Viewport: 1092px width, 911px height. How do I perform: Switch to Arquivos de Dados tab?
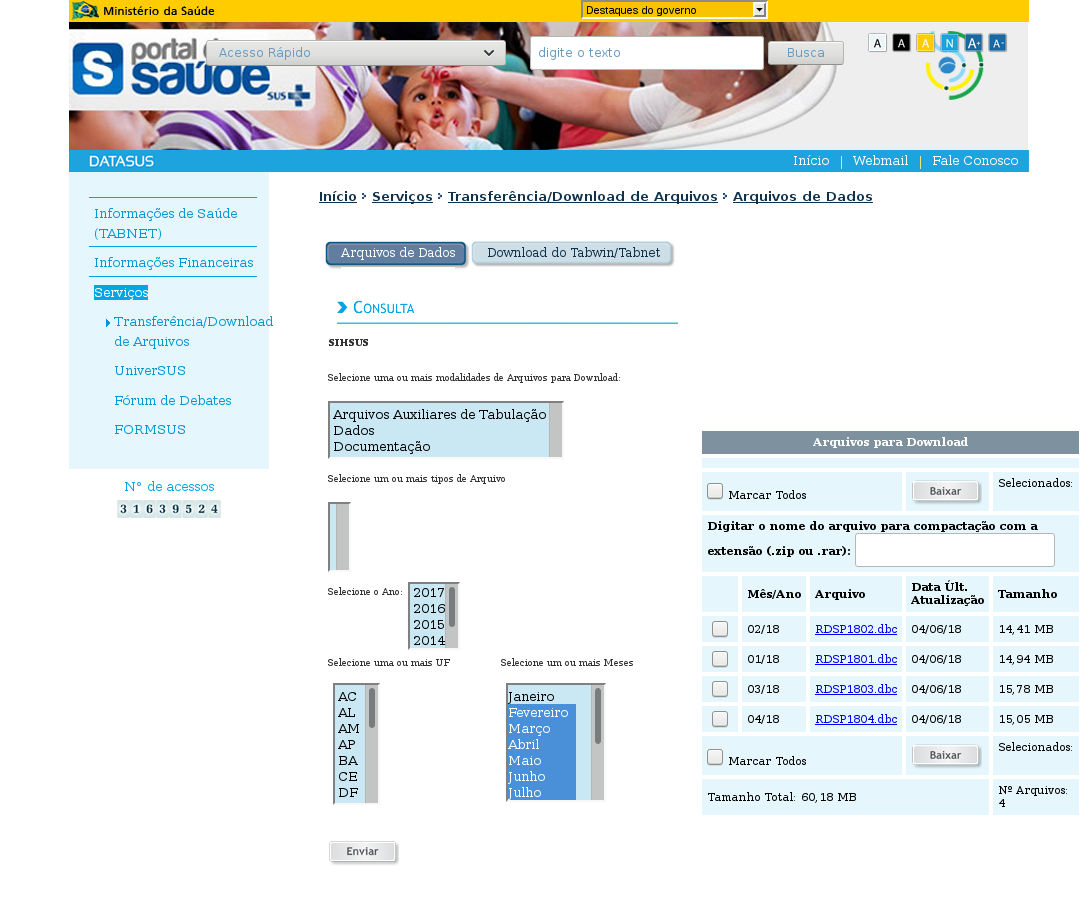coord(398,253)
